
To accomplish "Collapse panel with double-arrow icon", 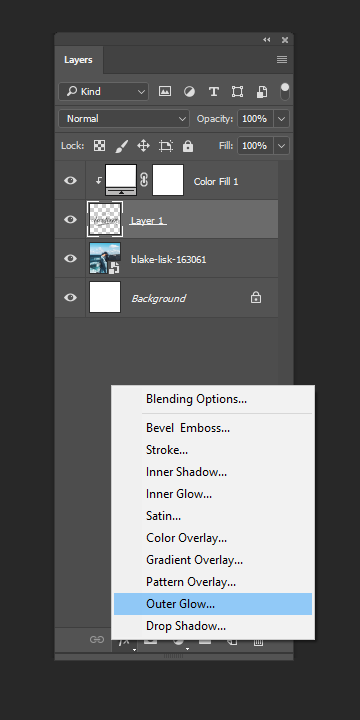I will pyautogui.click(x=267, y=40).
